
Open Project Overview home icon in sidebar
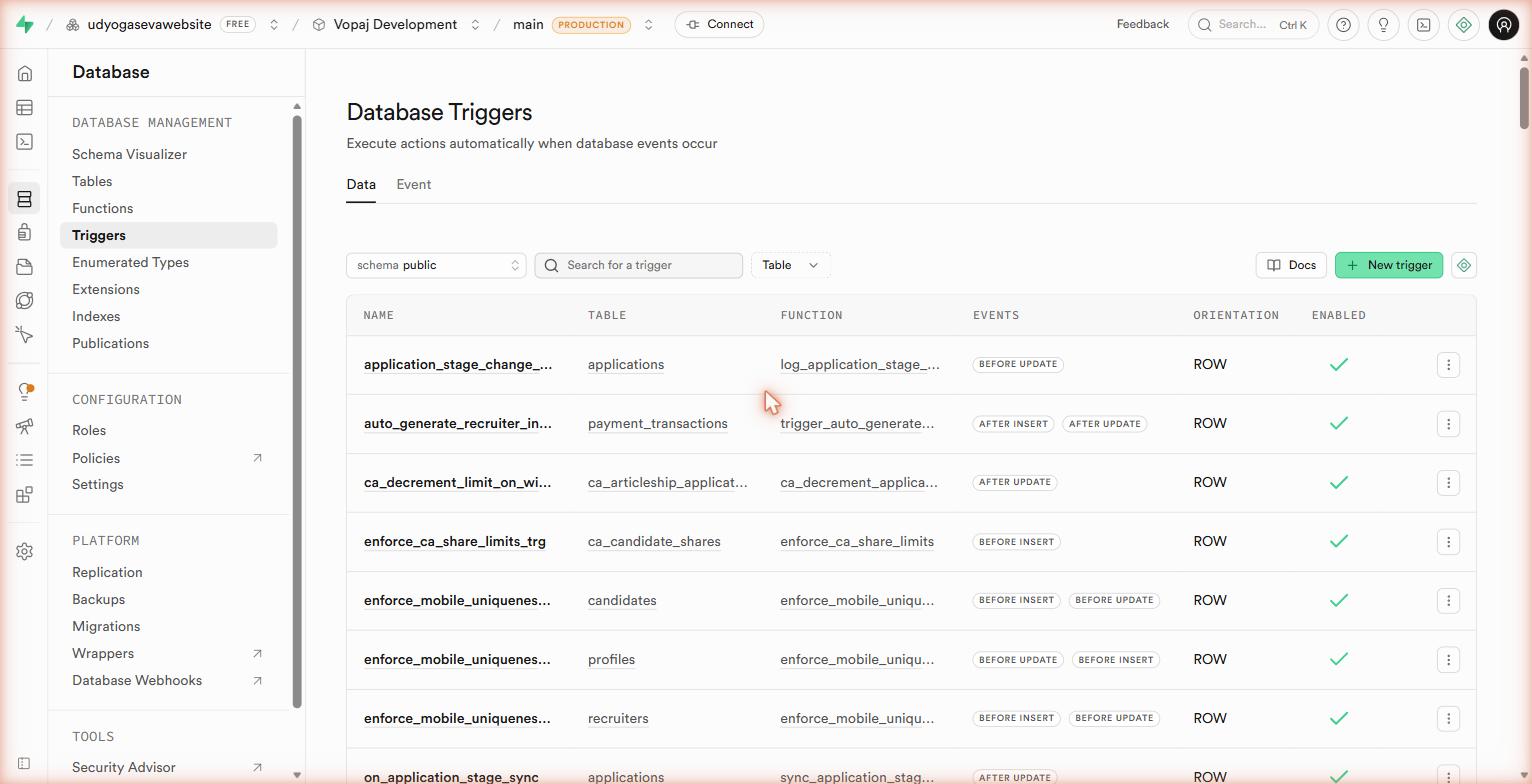coord(25,74)
